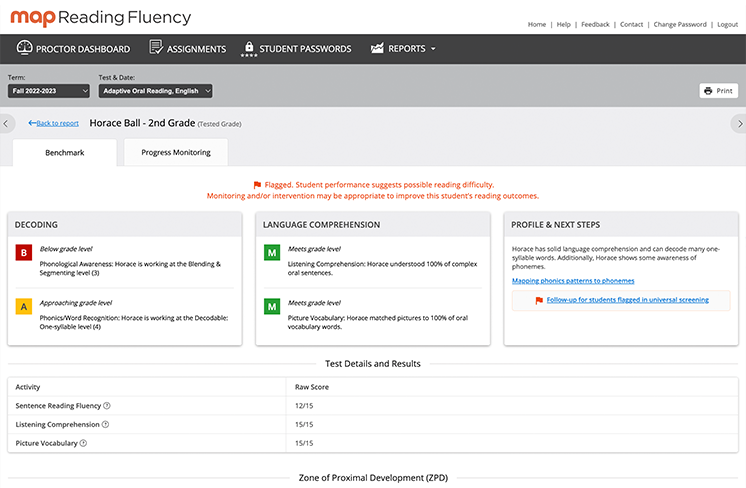Click the Proctor Dashboard gauge icon
Image resolution: width=746 pixels, height=488 pixels.
pyautogui.click(x=25, y=48)
